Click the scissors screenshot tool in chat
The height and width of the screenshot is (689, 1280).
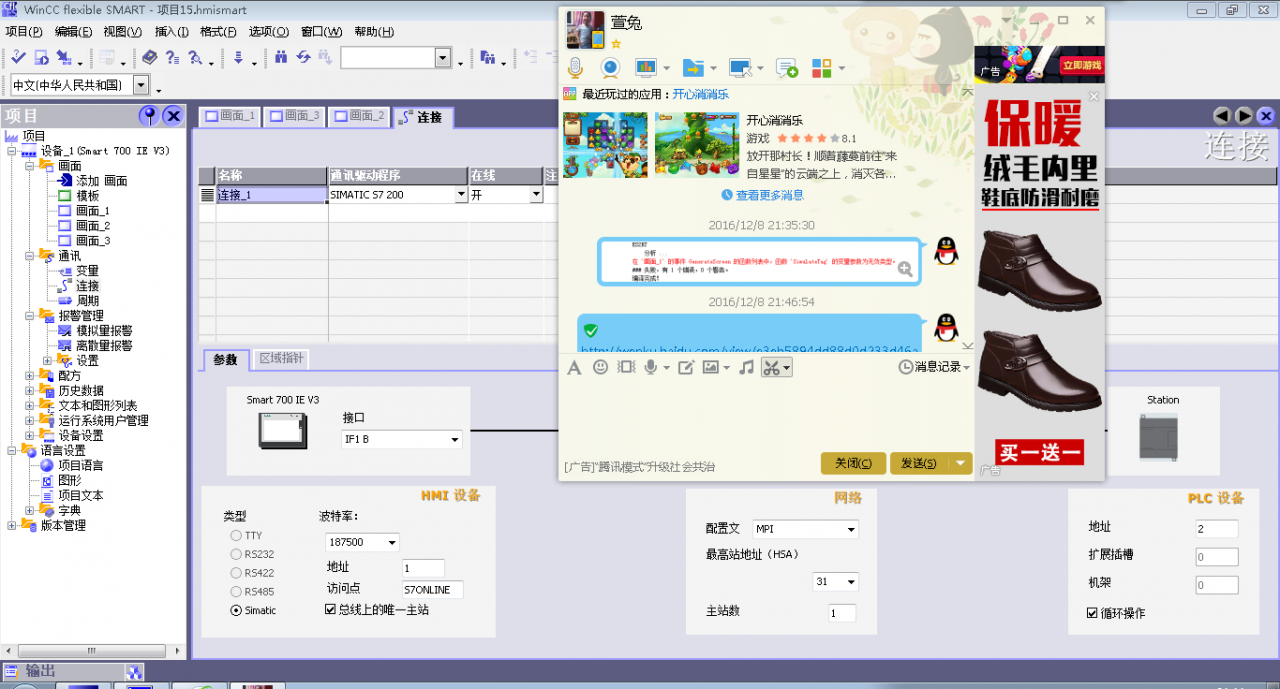click(770, 367)
